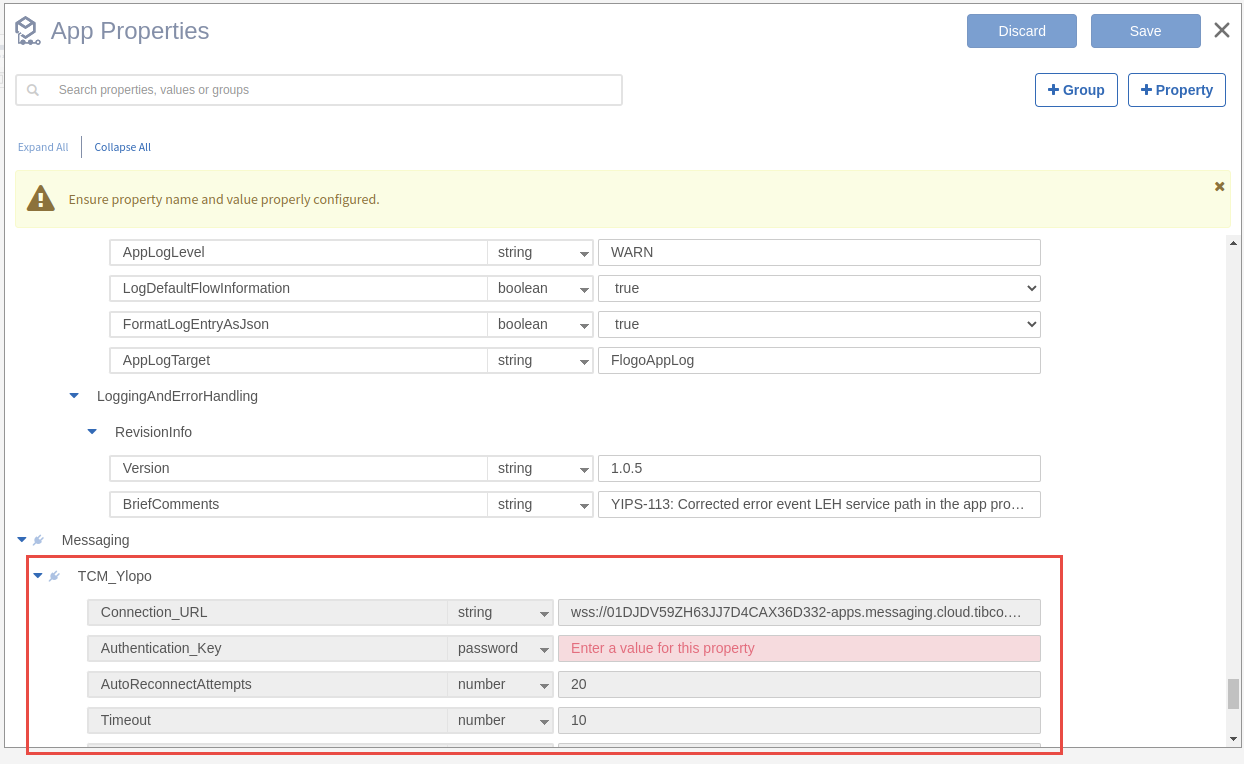
Task: Open type dropdown for Connection_URL
Action: tap(500, 612)
